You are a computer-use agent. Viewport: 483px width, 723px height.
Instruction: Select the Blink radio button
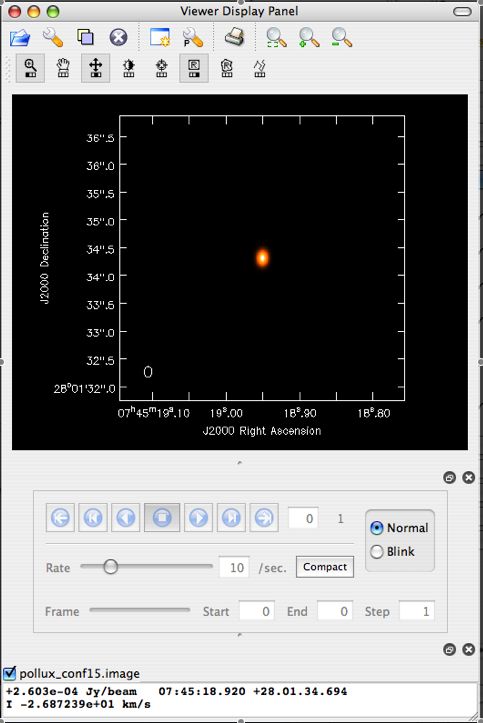click(377, 551)
